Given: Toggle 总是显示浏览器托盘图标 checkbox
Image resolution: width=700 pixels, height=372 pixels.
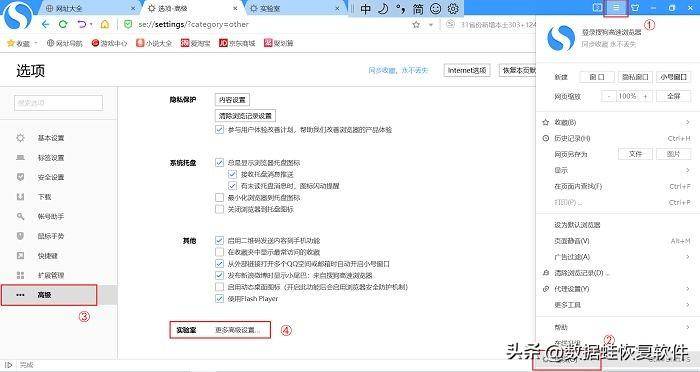Looking at the screenshot, I should coord(219,163).
